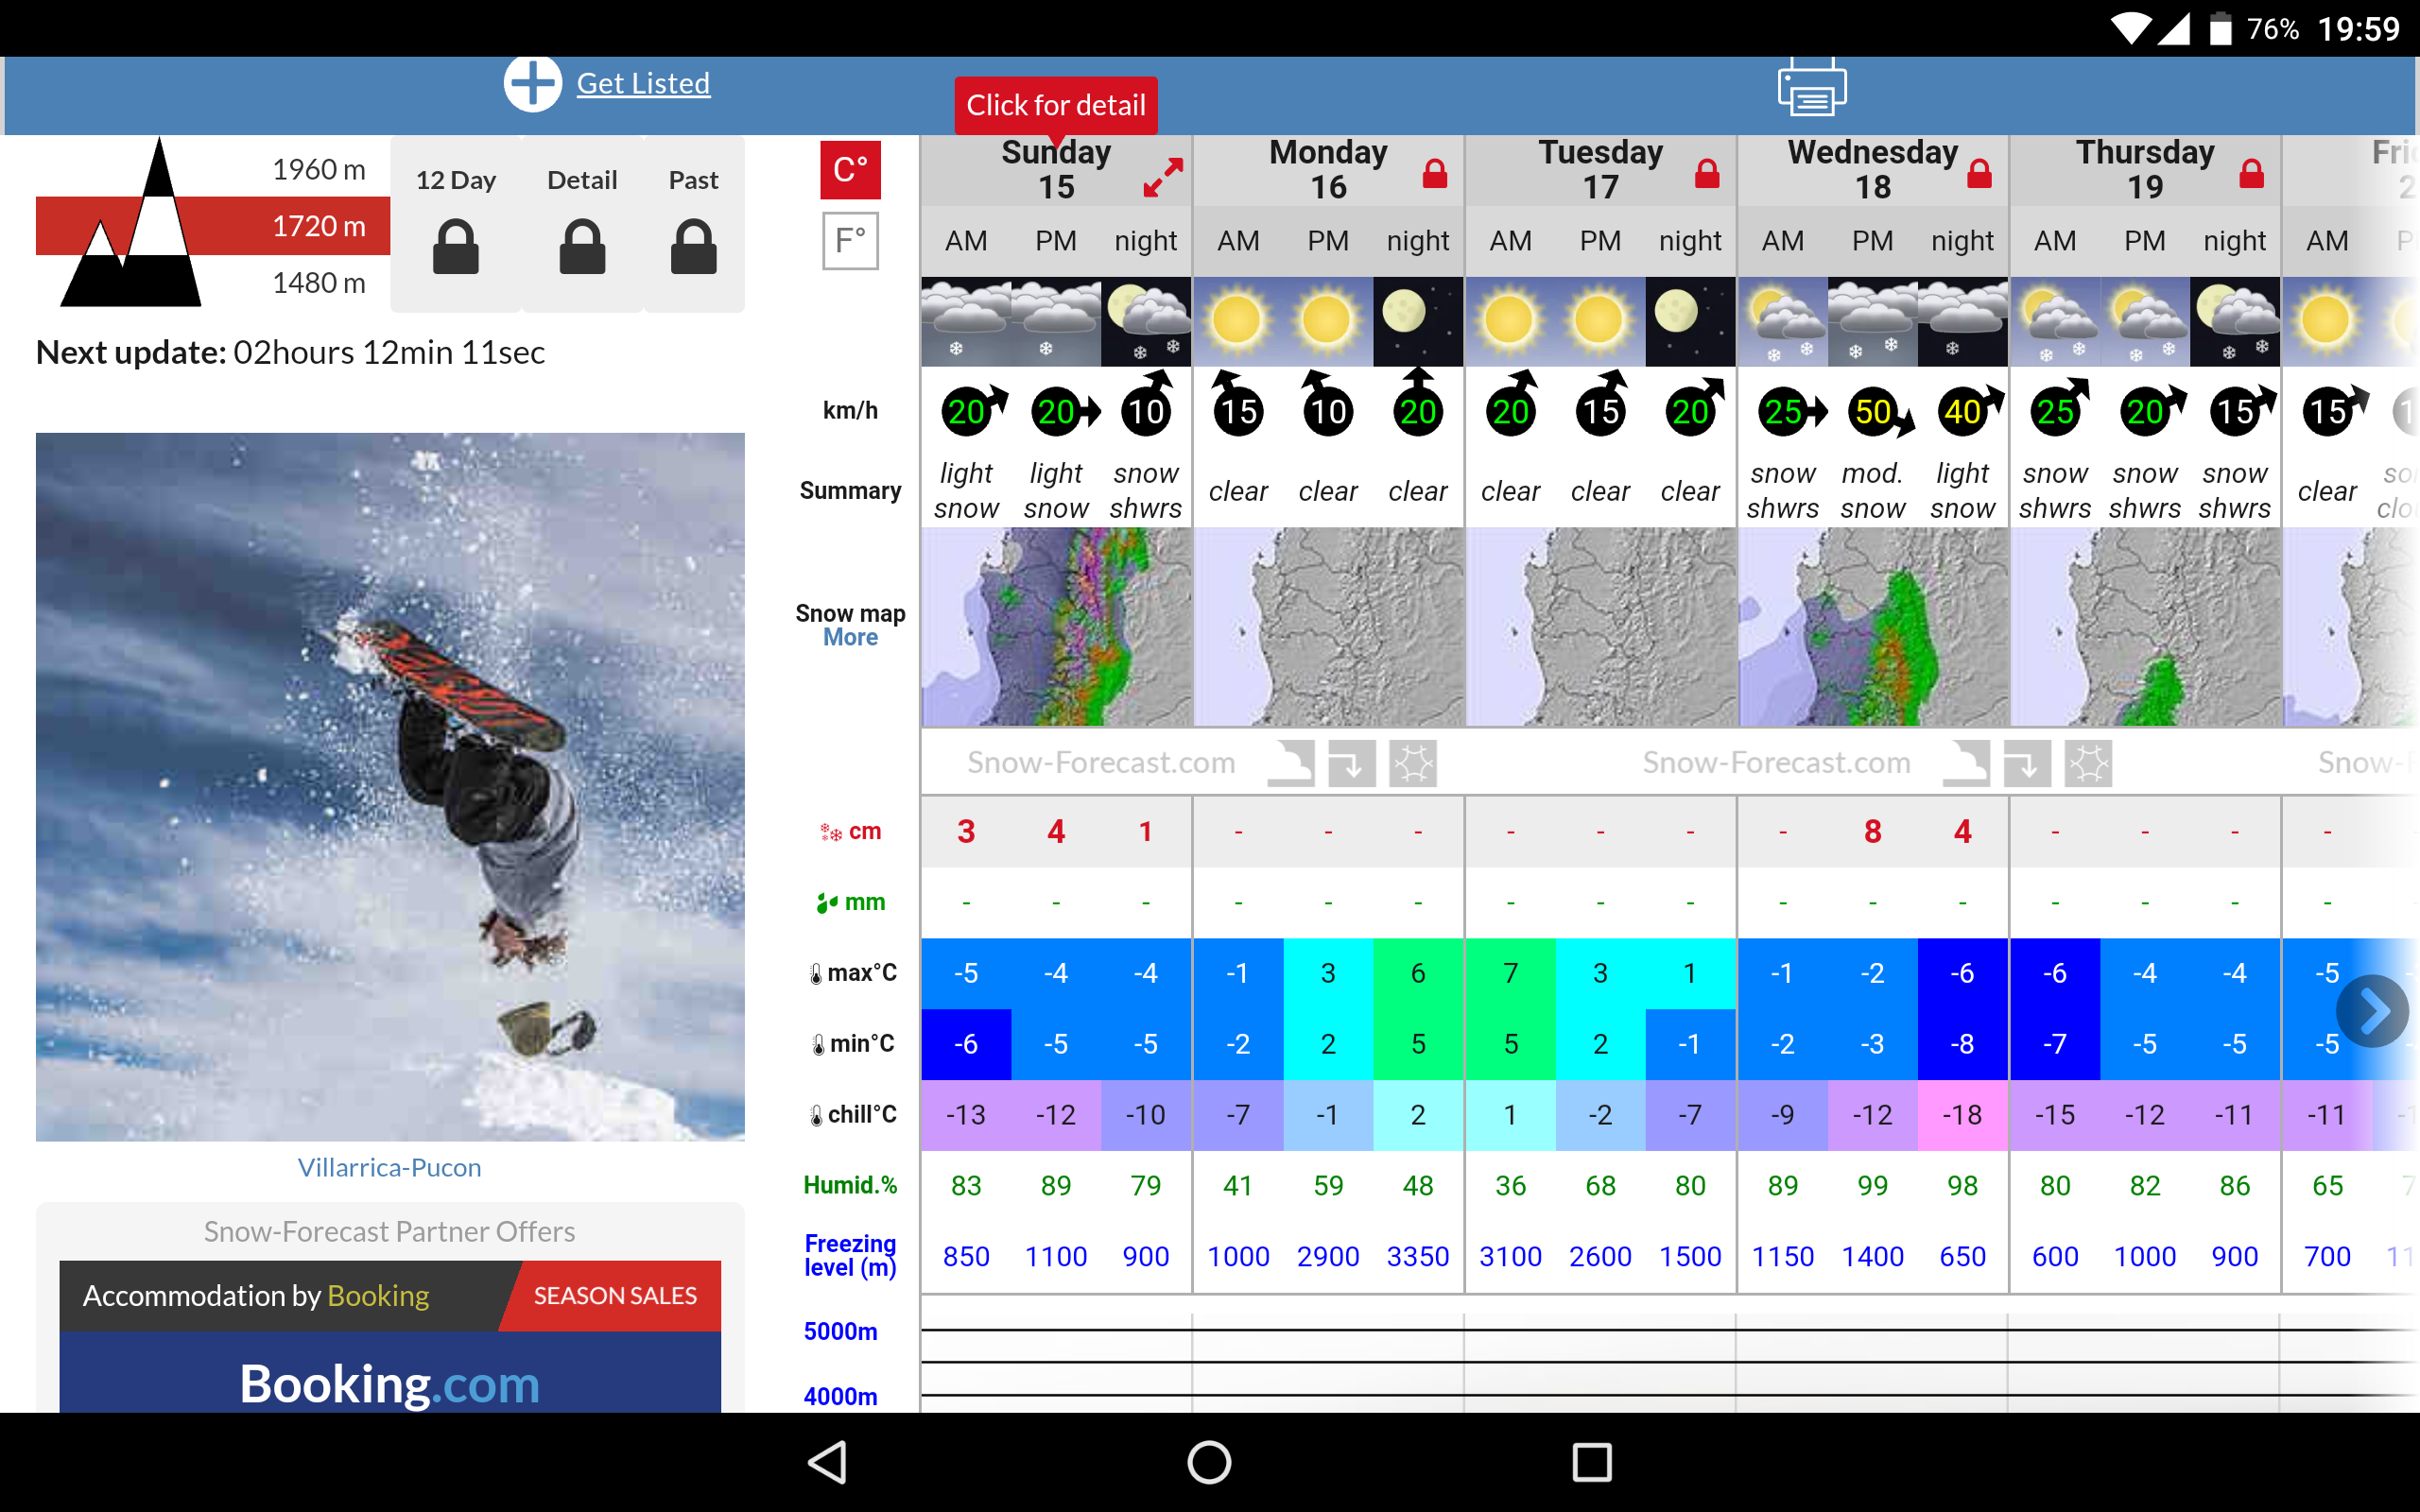Open the 12 Day forecast tab
2420x1512 pixels.
point(456,181)
